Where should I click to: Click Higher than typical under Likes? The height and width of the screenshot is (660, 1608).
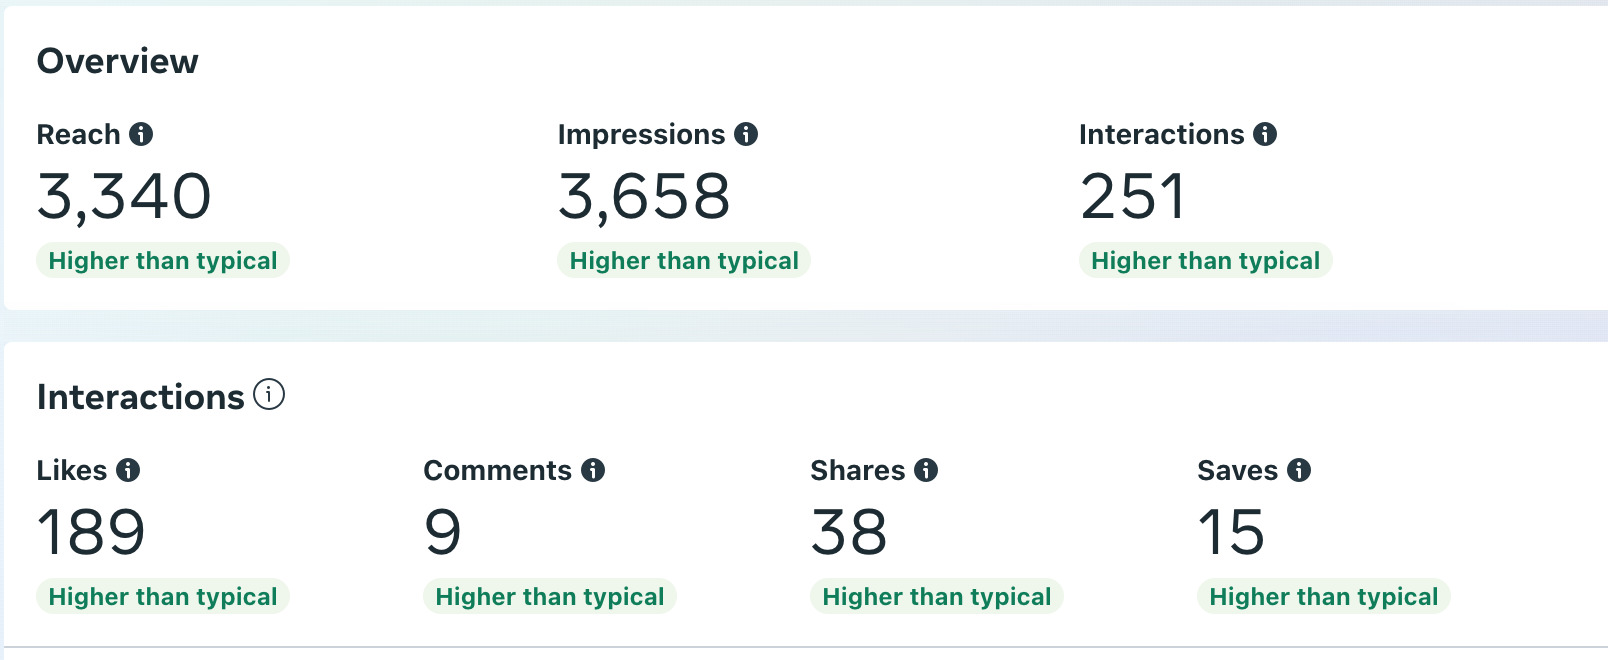pyautogui.click(x=162, y=596)
